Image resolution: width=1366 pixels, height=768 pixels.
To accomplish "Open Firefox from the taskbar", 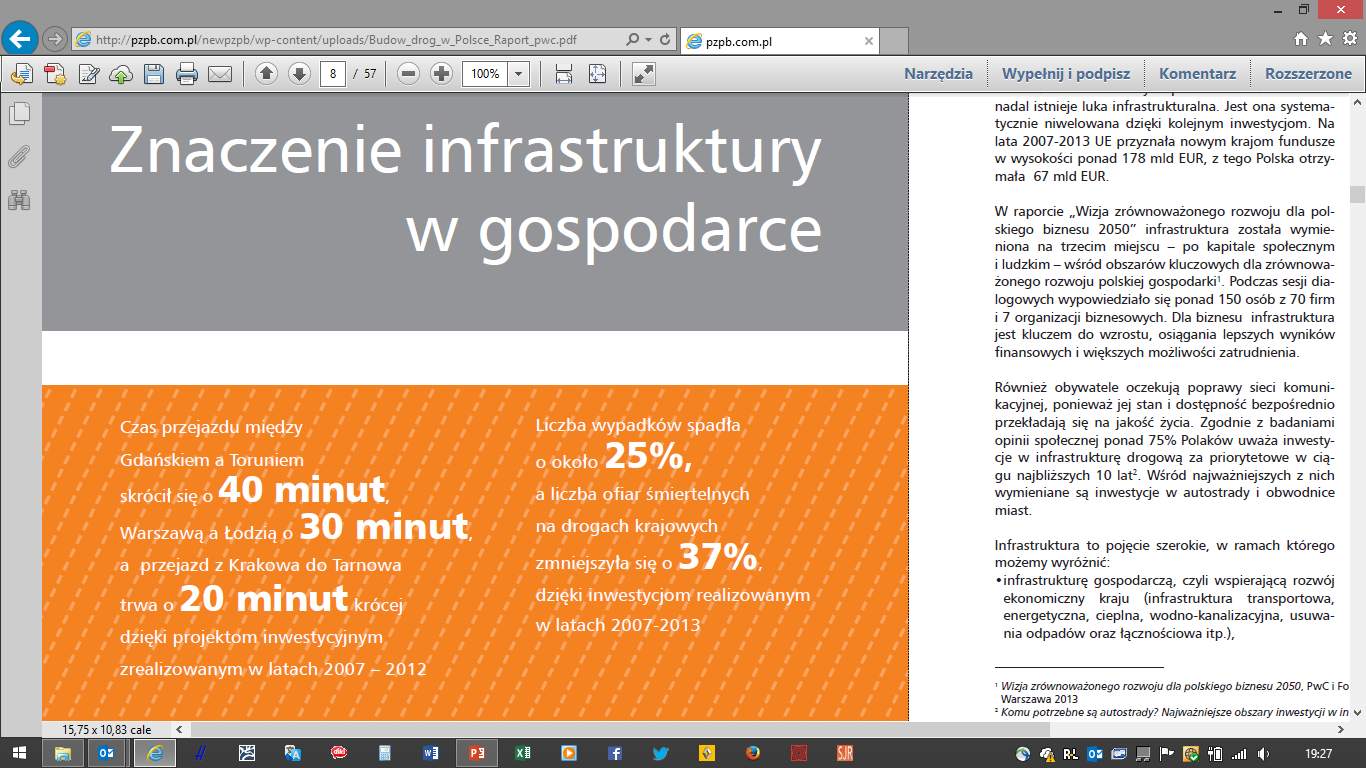I will coord(753,753).
